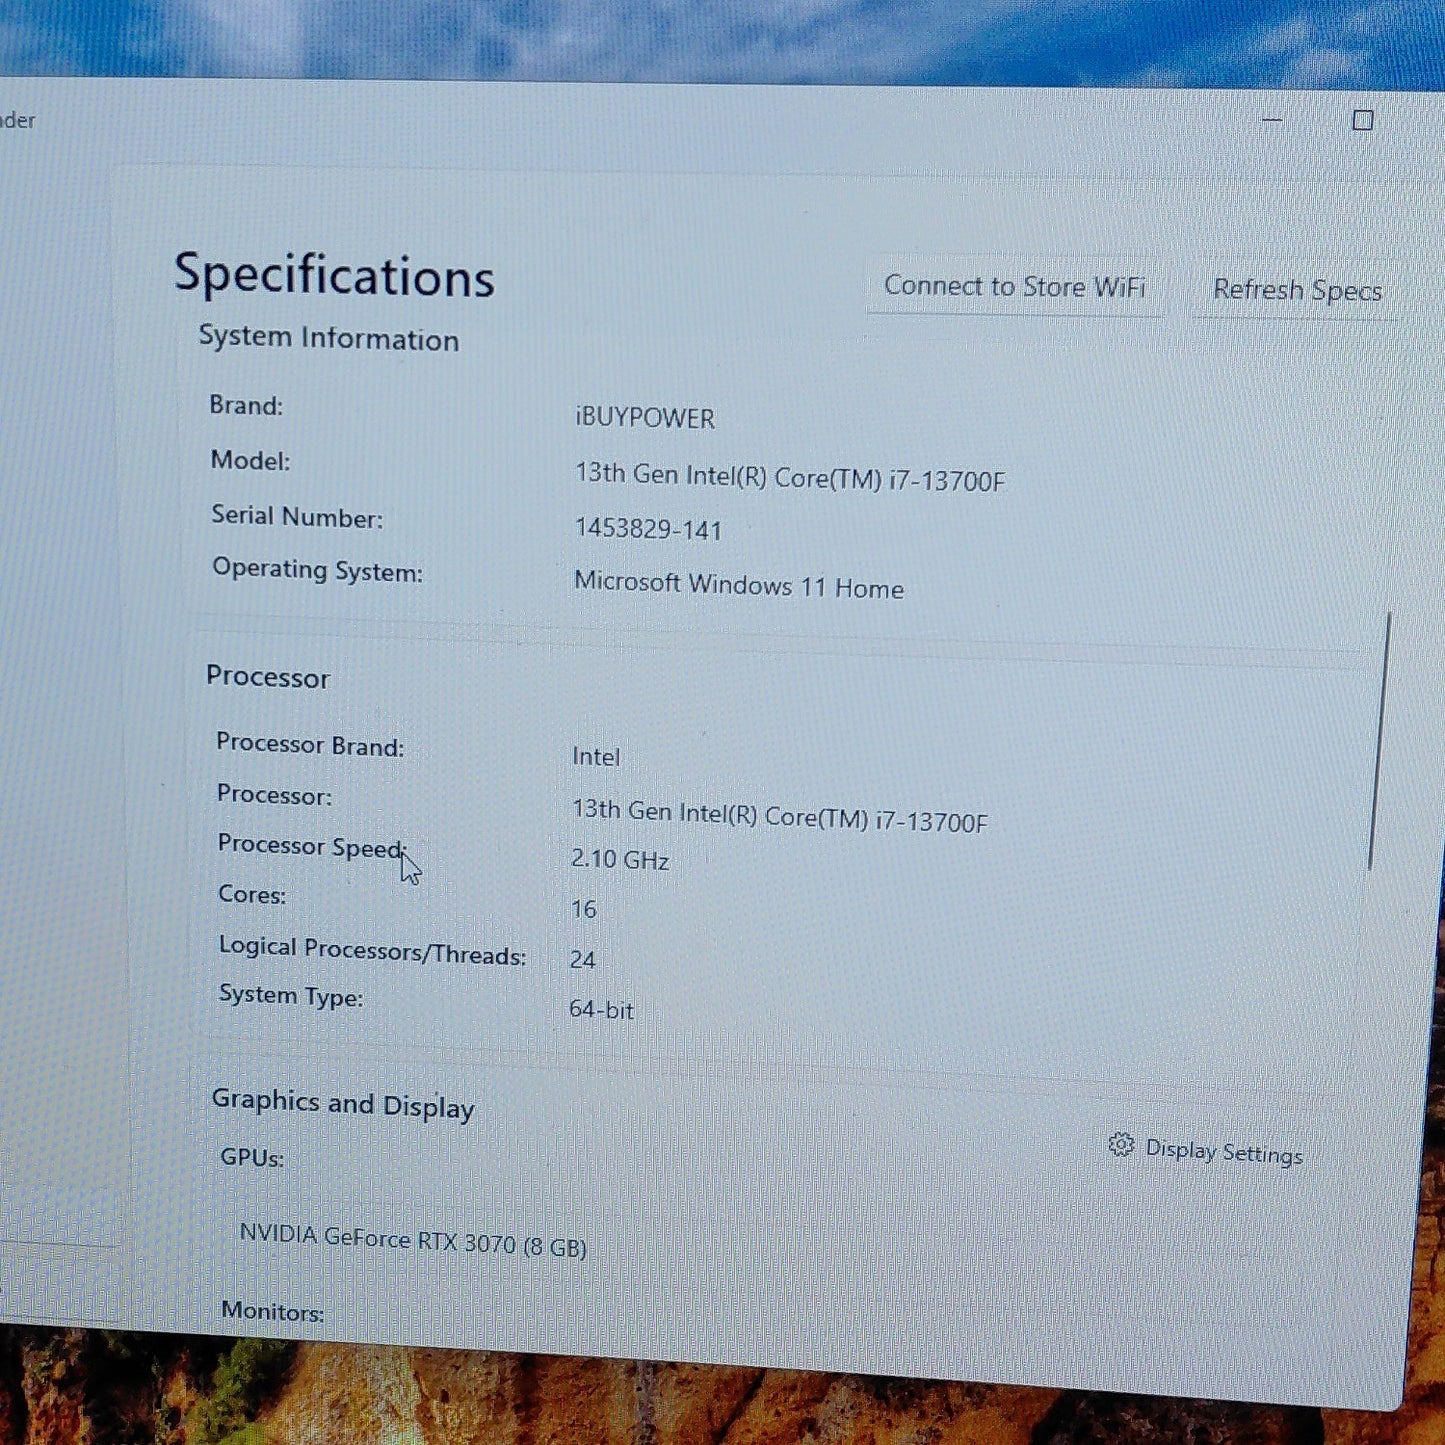Image resolution: width=1445 pixels, height=1445 pixels.
Task: Click the Cores: label
Action: tap(252, 894)
